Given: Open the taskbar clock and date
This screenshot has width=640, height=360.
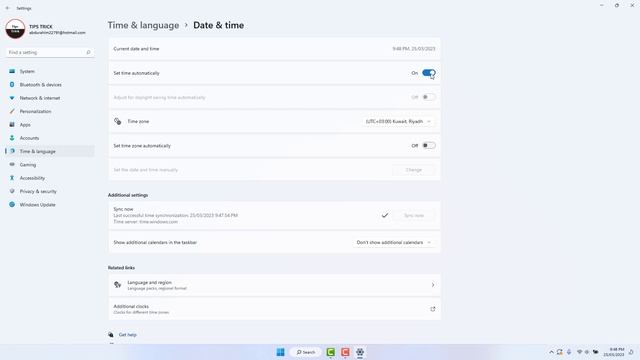Looking at the screenshot, I should pyautogui.click(x=615, y=352).
